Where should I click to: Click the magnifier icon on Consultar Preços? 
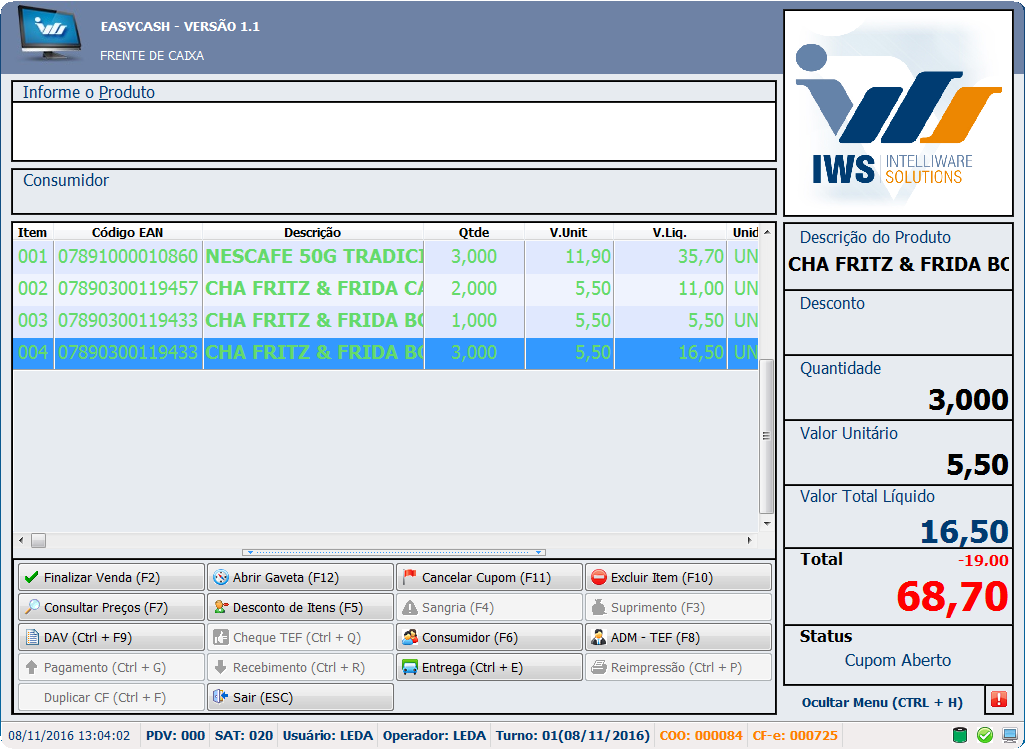(x=31, y=607)
